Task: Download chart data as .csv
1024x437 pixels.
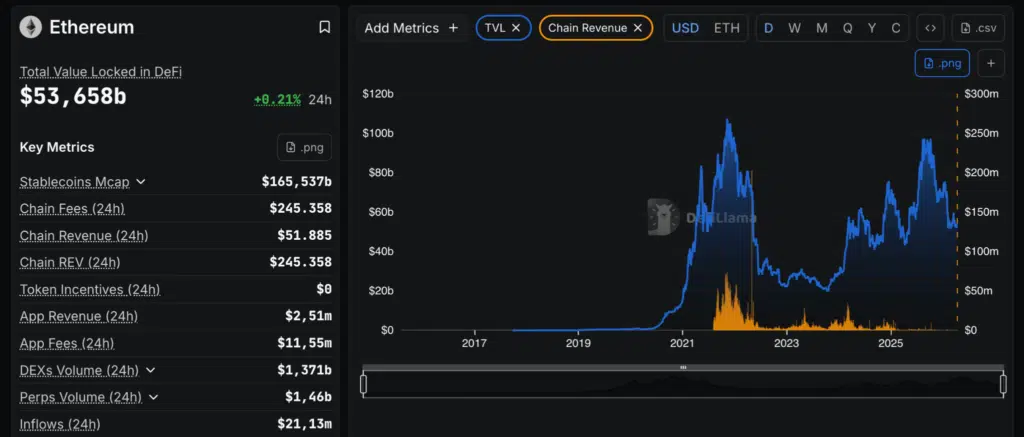Action: point(978,28)
